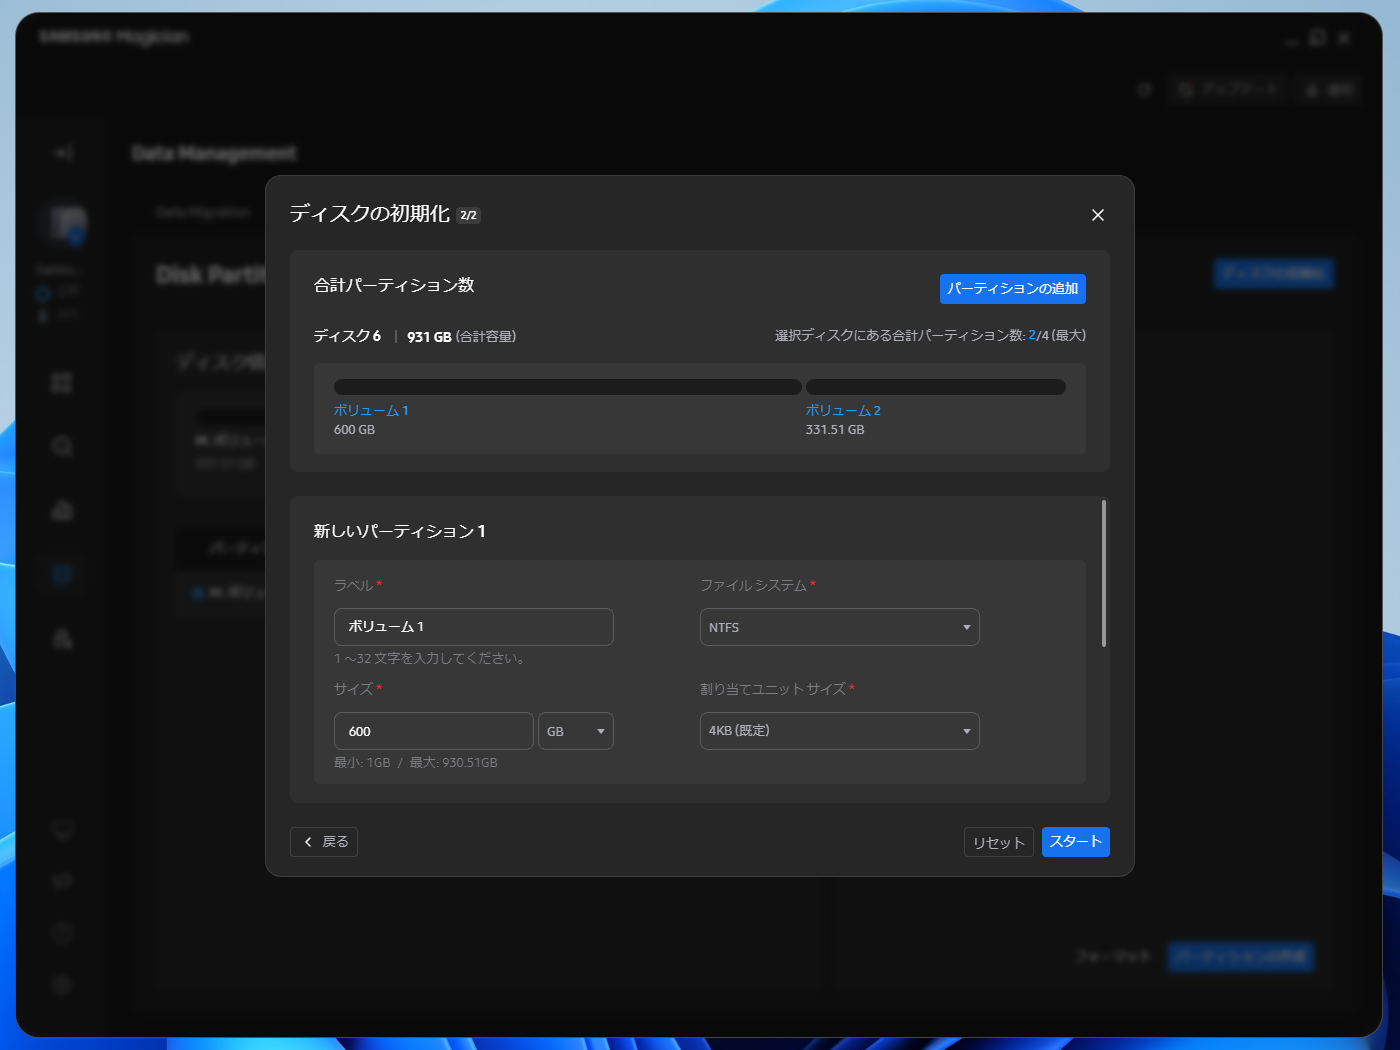Click the リセット button
This screenshot has height=1050, width=1400.
pyautogui.click(x=999, y=842)
